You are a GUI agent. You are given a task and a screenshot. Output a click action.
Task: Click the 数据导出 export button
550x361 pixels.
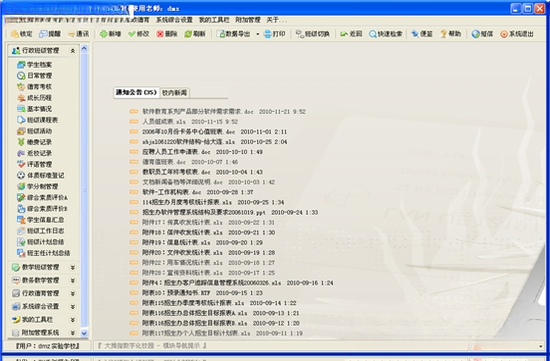234,34
